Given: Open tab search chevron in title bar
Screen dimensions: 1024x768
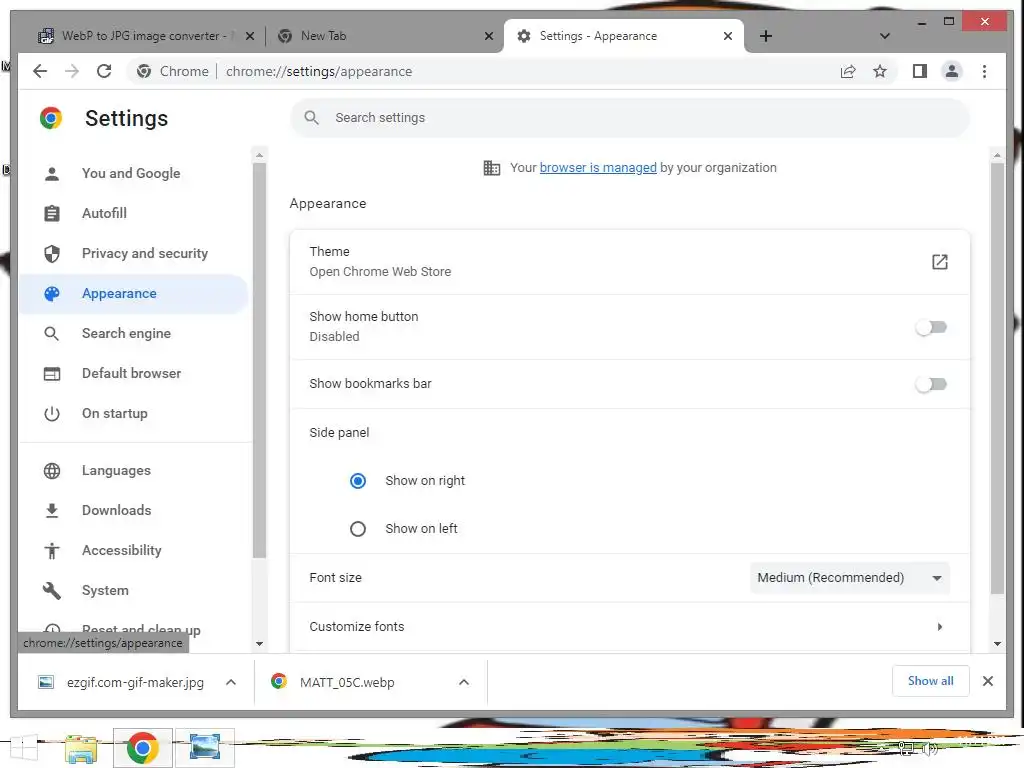Looking at the screenshot, I should tap(885, 36).
